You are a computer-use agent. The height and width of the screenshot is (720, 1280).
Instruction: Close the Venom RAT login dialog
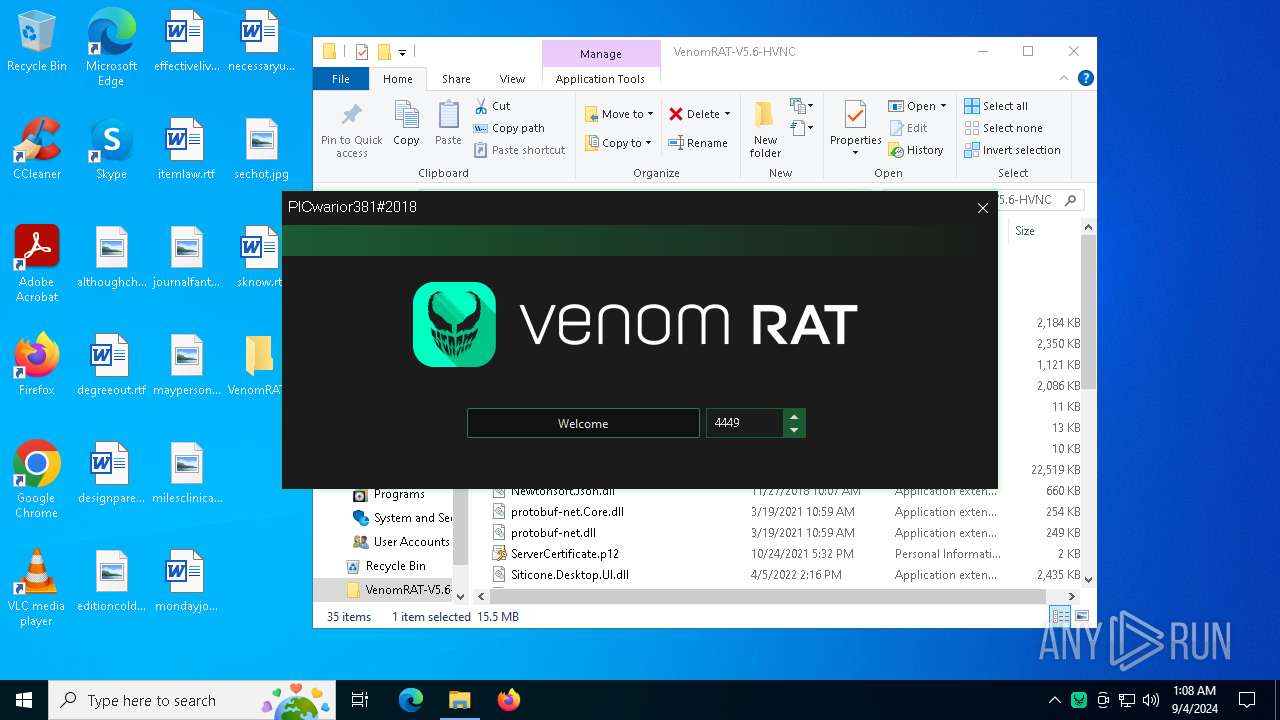pyautogui.click(x=982, y=208)
